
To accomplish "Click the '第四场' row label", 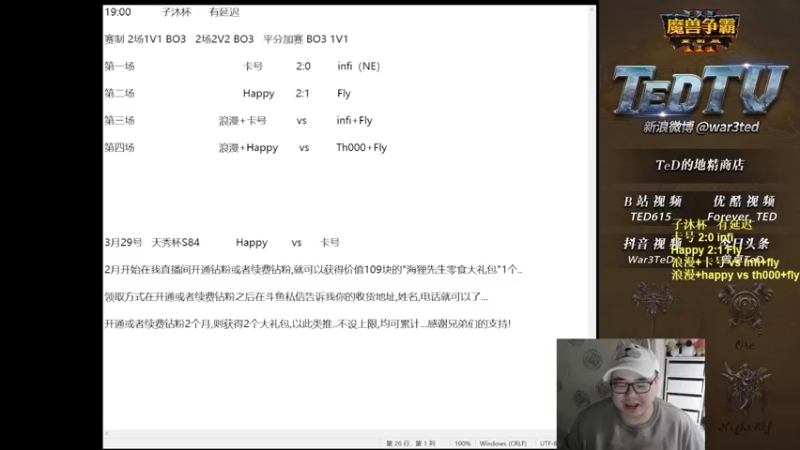I will (x=119, y=147).
